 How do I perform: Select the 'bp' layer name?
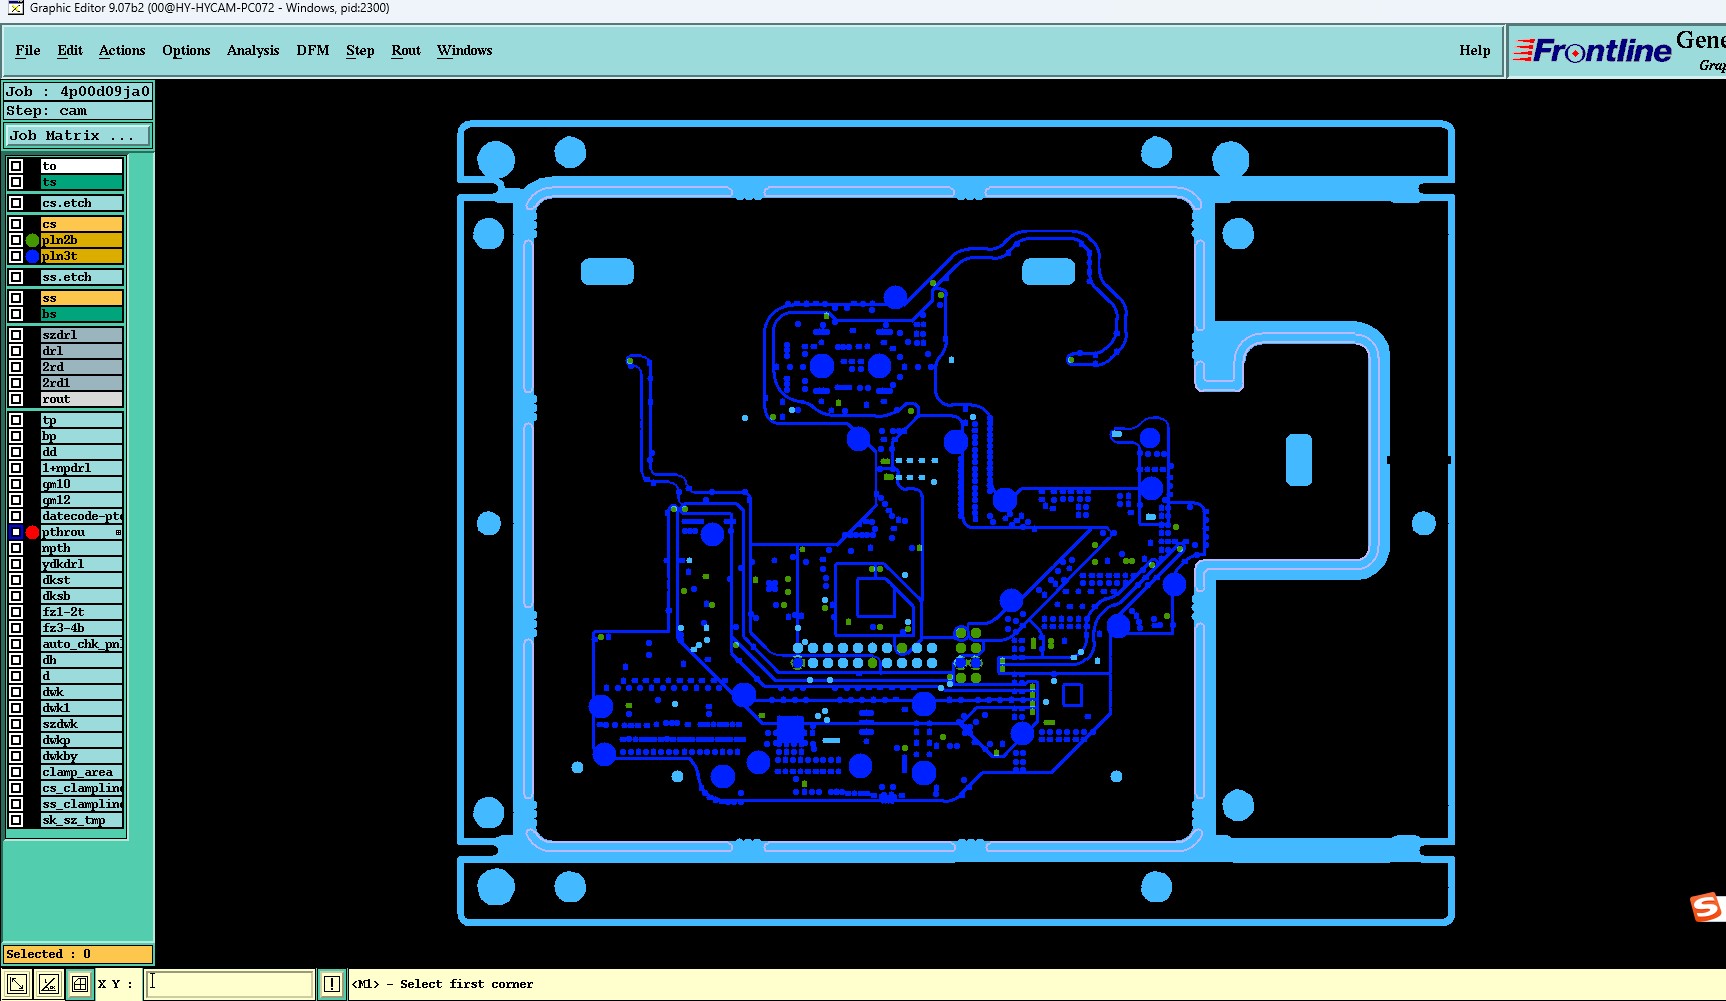82,436
